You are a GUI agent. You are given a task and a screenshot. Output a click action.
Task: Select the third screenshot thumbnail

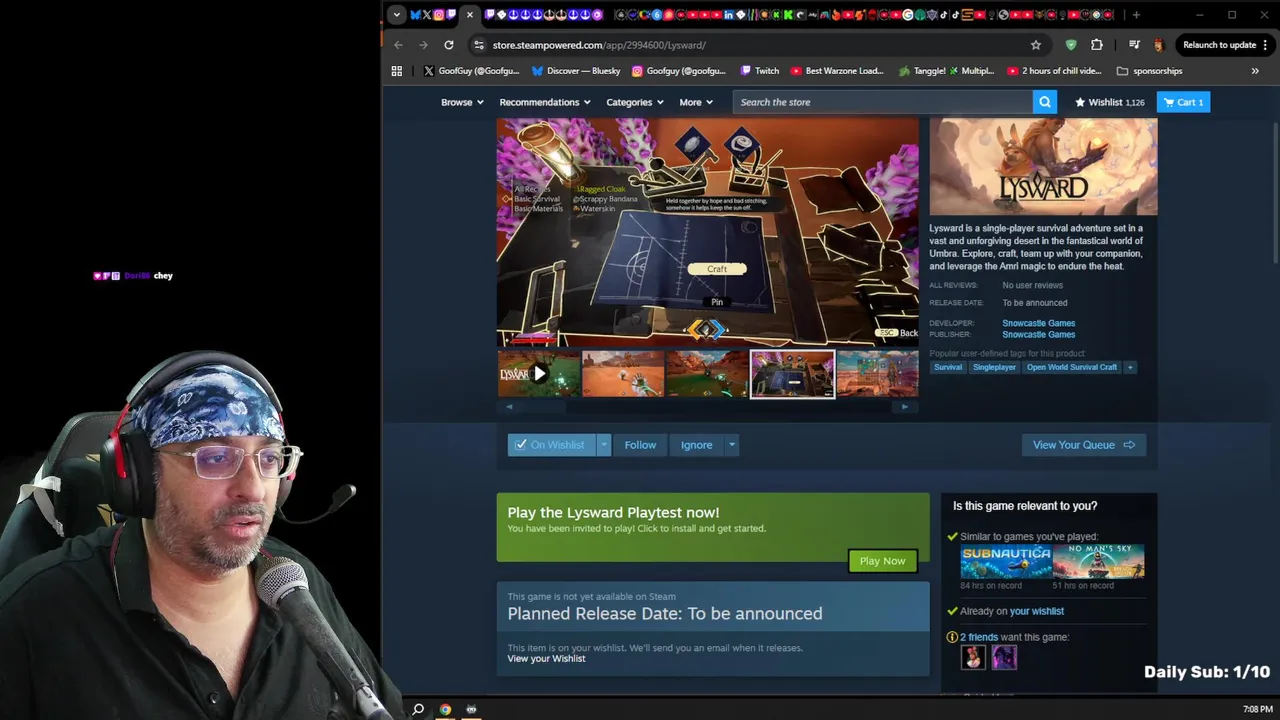(707, 373)
